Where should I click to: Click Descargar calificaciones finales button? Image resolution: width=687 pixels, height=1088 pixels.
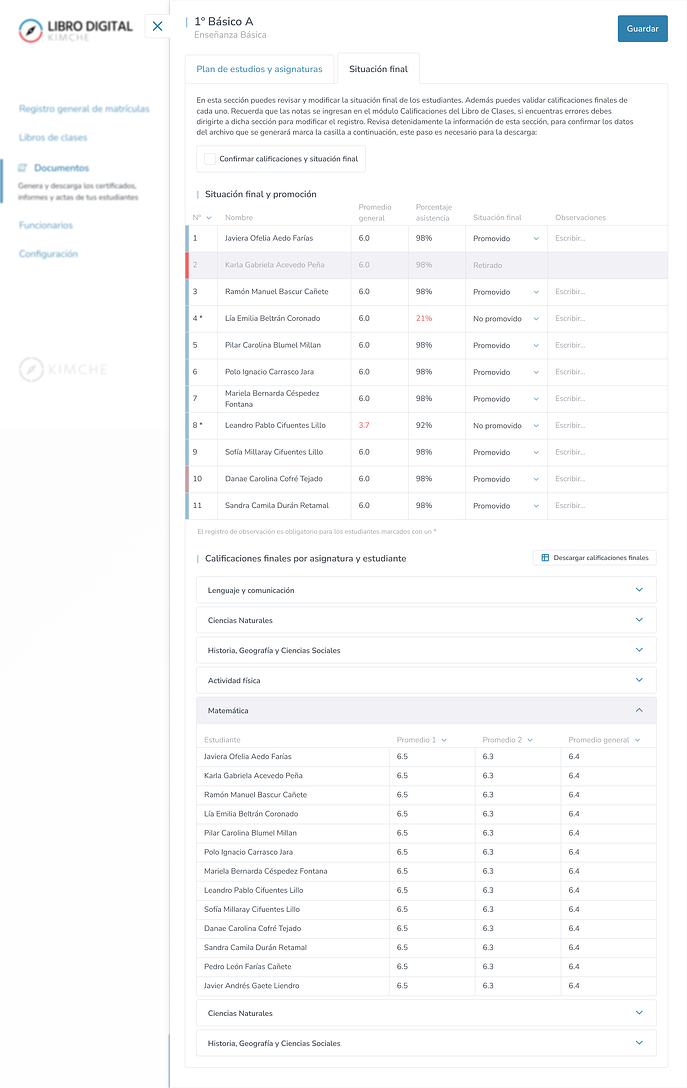point(595,558)
